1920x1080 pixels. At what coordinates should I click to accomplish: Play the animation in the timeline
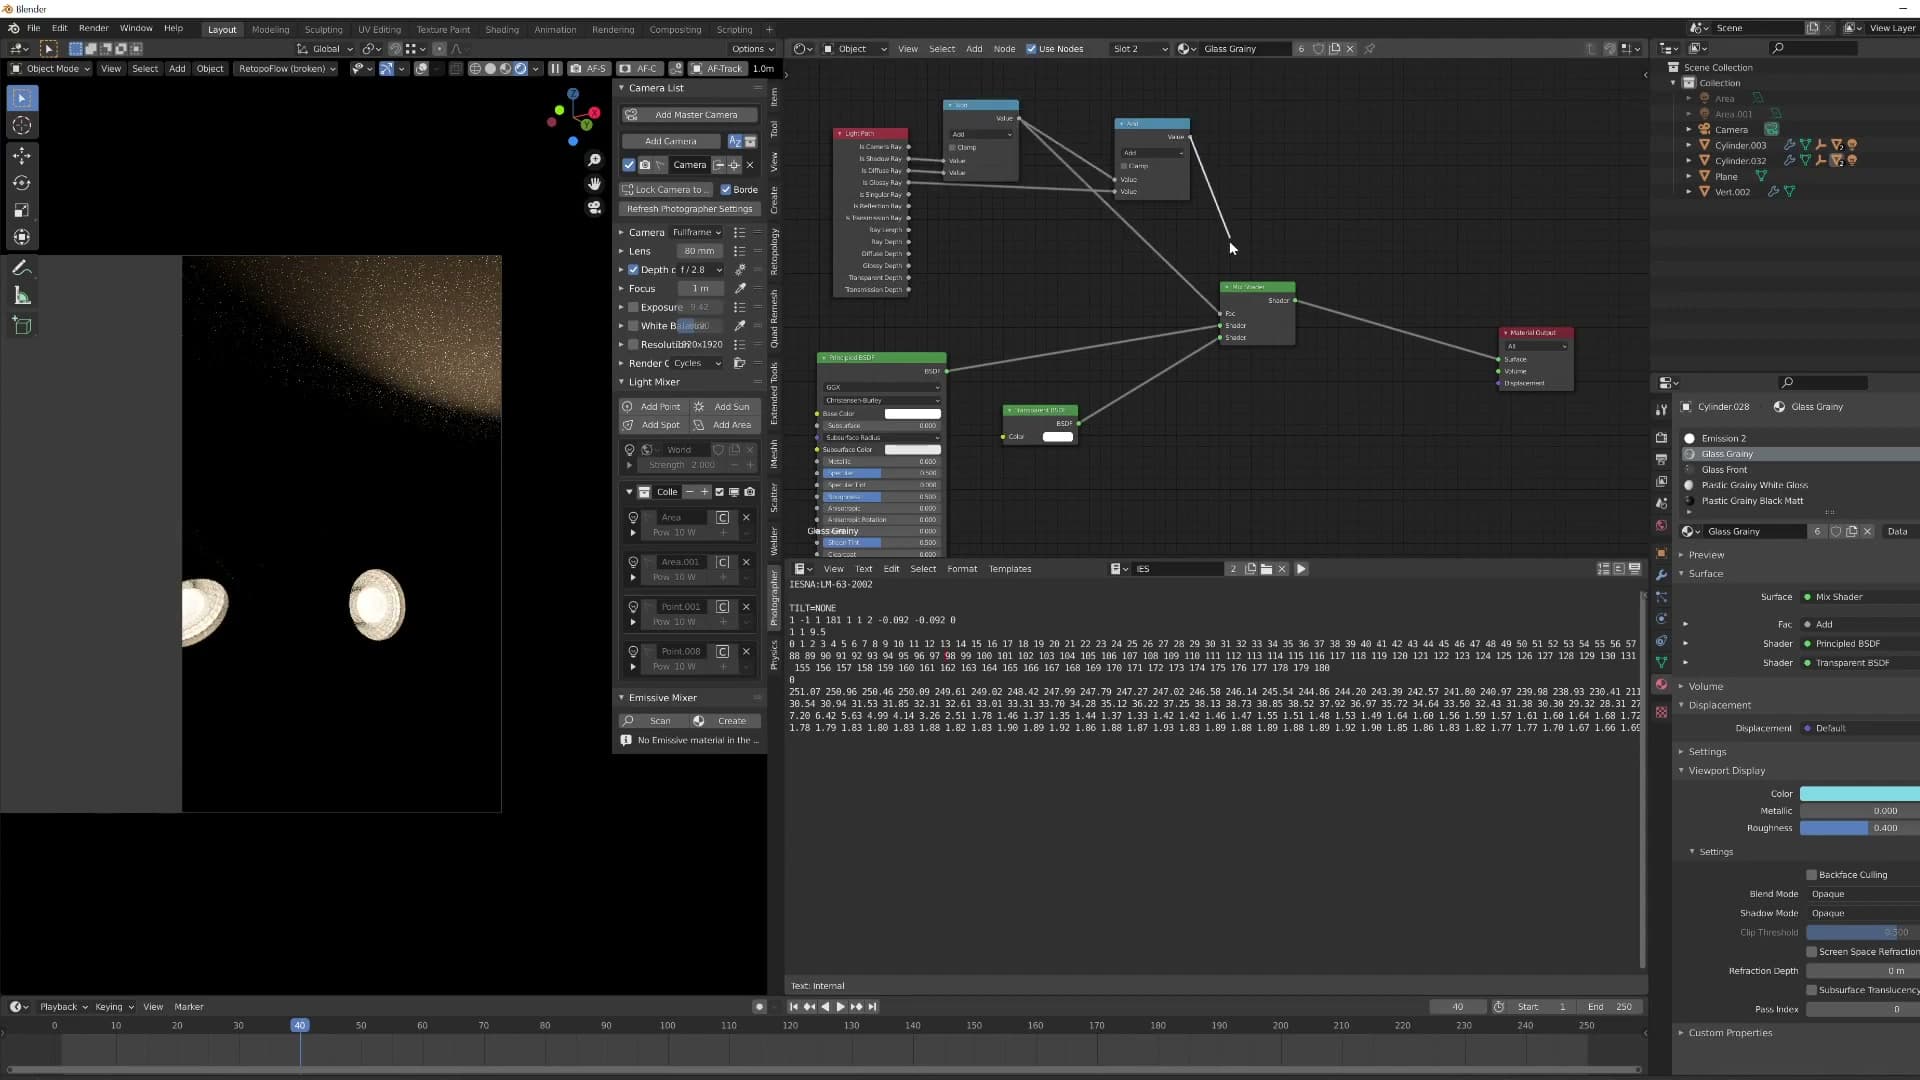pos(840,1007)
